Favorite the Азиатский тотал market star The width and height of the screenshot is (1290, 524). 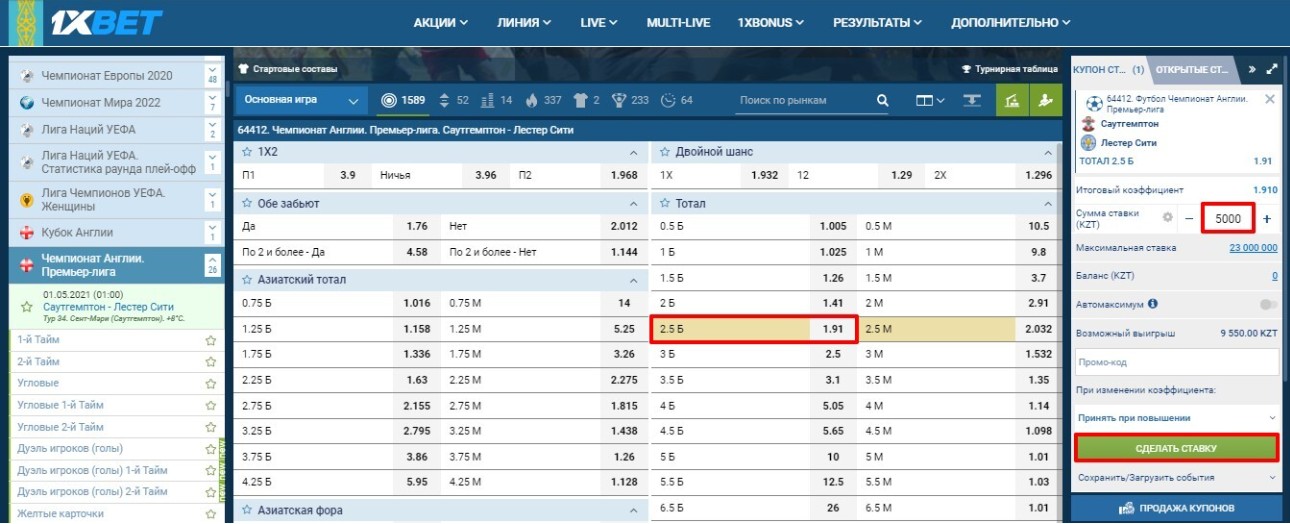[247, 280]
